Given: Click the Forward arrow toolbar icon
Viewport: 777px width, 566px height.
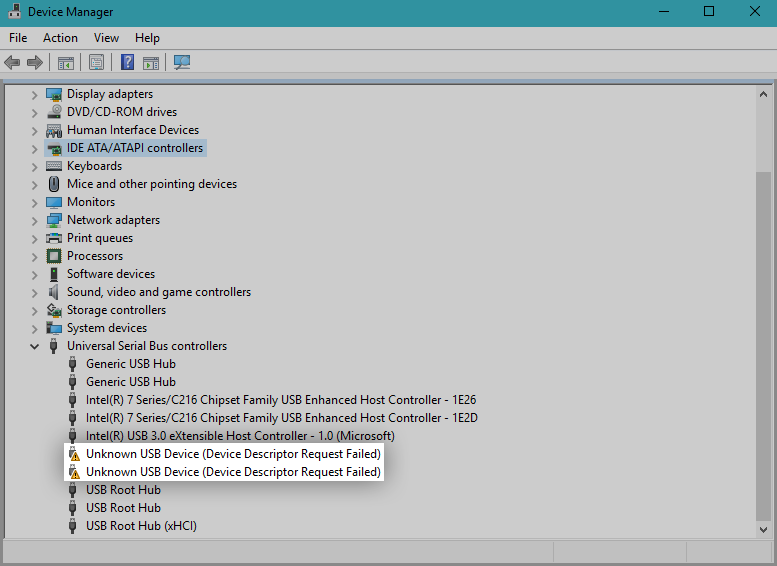Looking at the screenshot, I should point(35,62).
